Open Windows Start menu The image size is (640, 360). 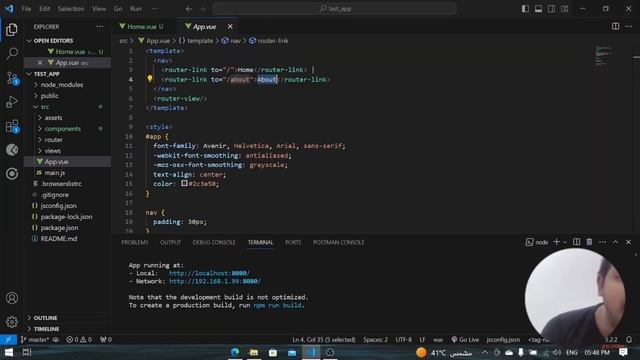9,352
